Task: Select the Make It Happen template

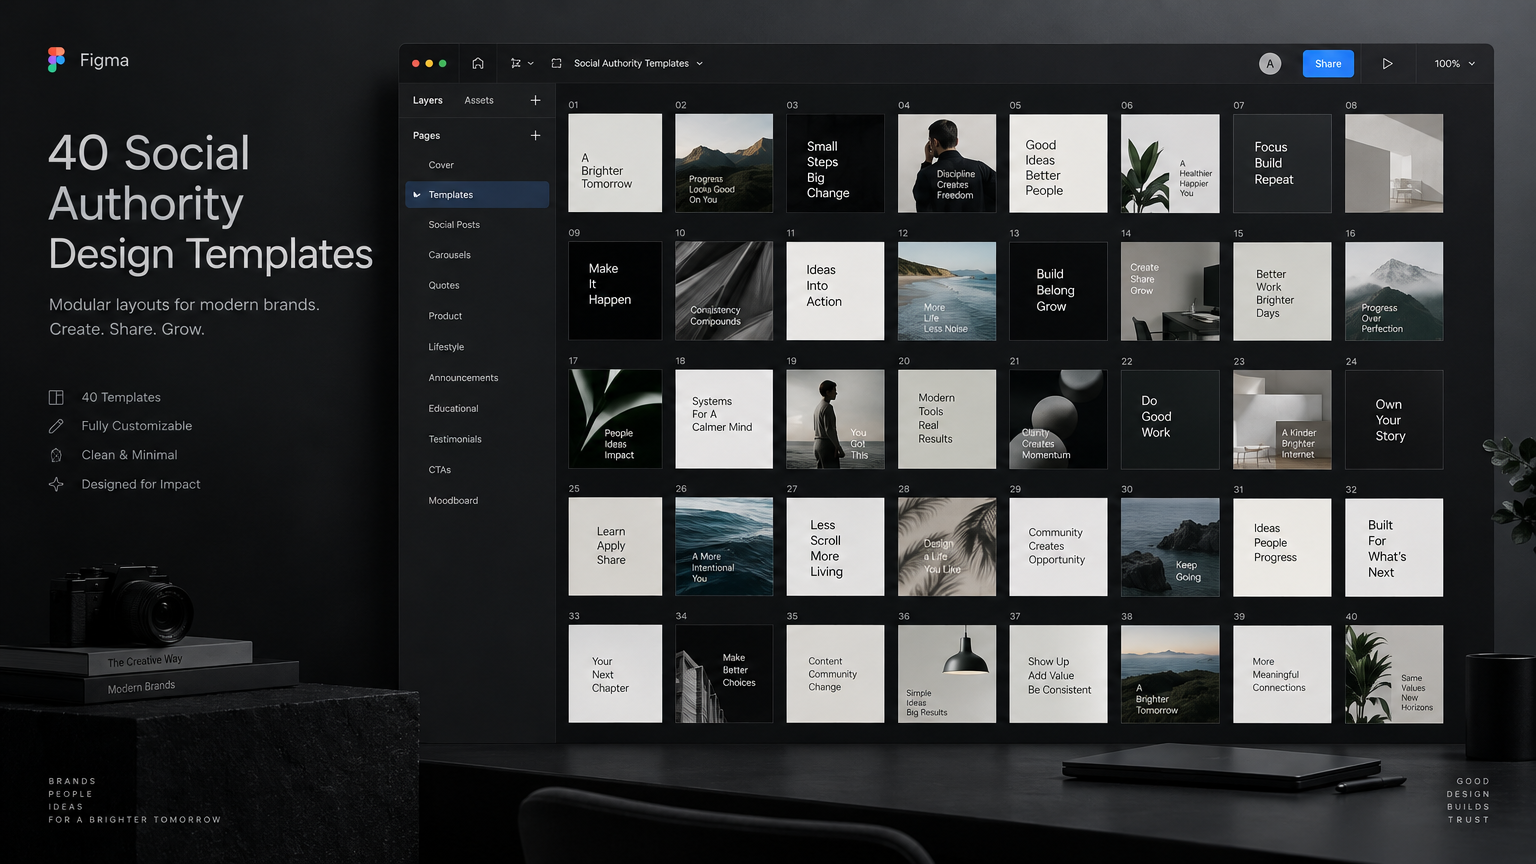Action: pos(615,290)
